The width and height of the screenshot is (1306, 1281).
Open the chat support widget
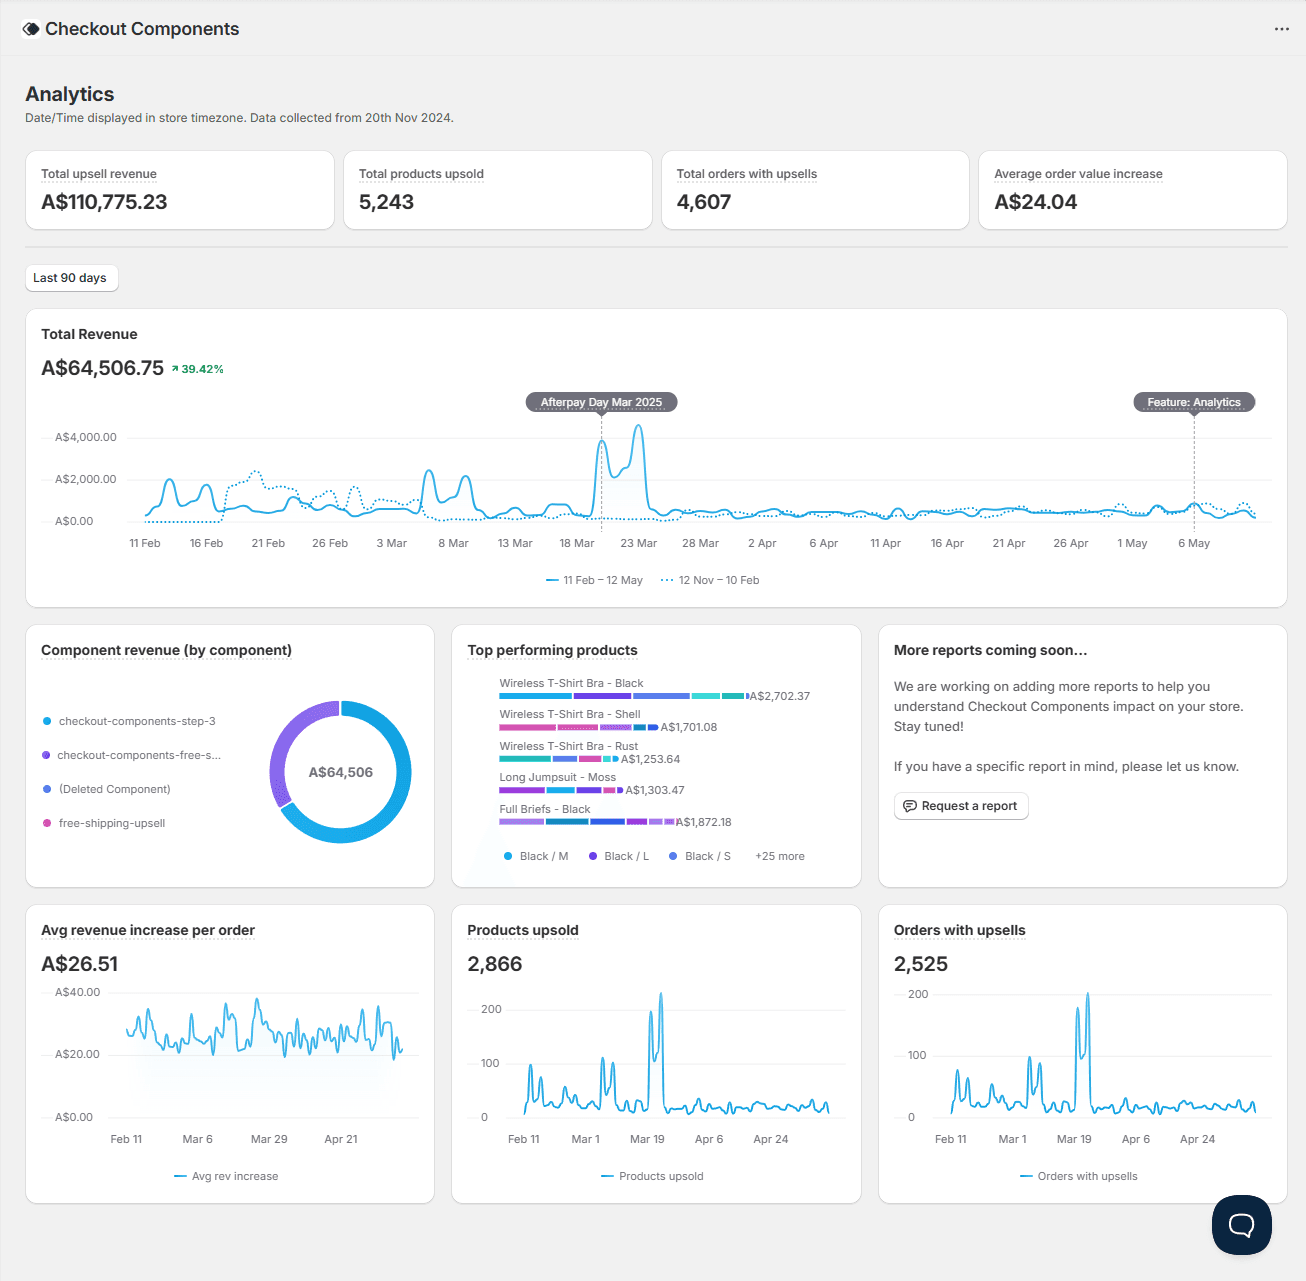point(1241,1224)
